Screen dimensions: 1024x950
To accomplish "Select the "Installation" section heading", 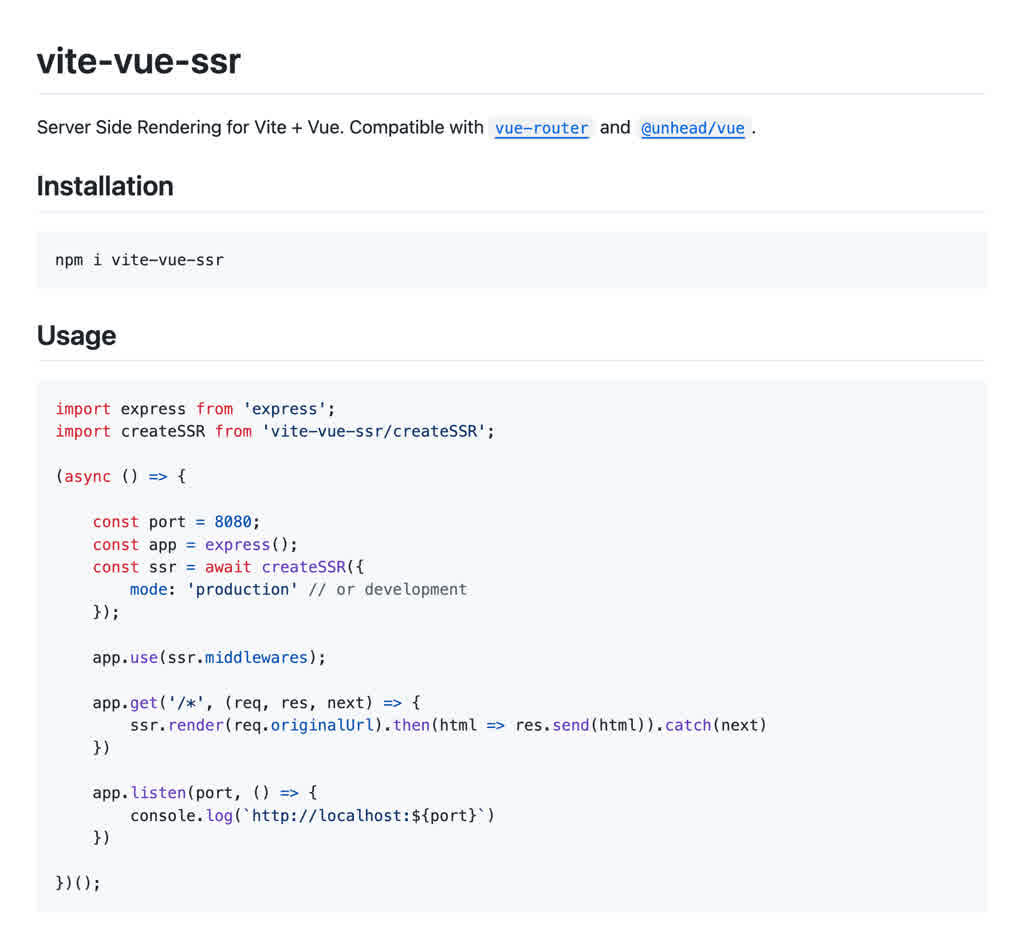I will 105,186.
